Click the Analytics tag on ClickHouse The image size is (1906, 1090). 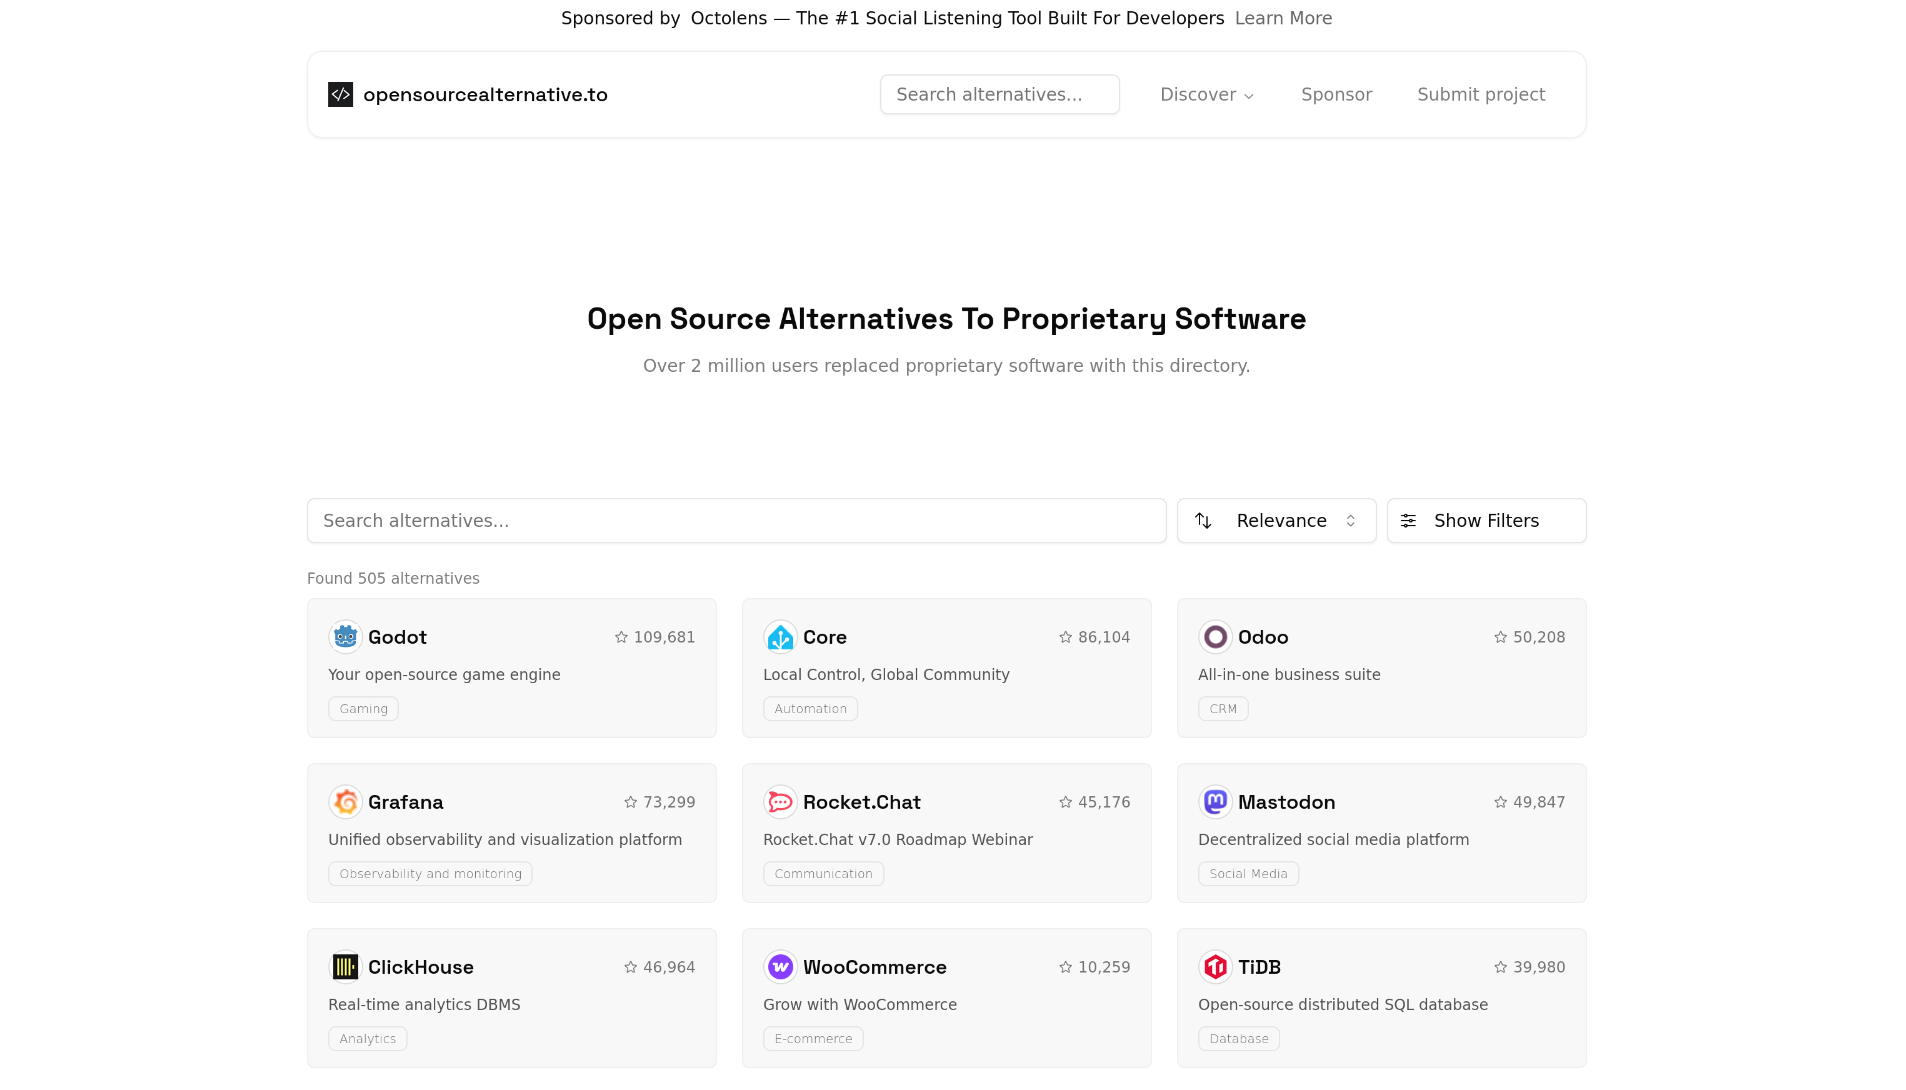coord(367,1039)
